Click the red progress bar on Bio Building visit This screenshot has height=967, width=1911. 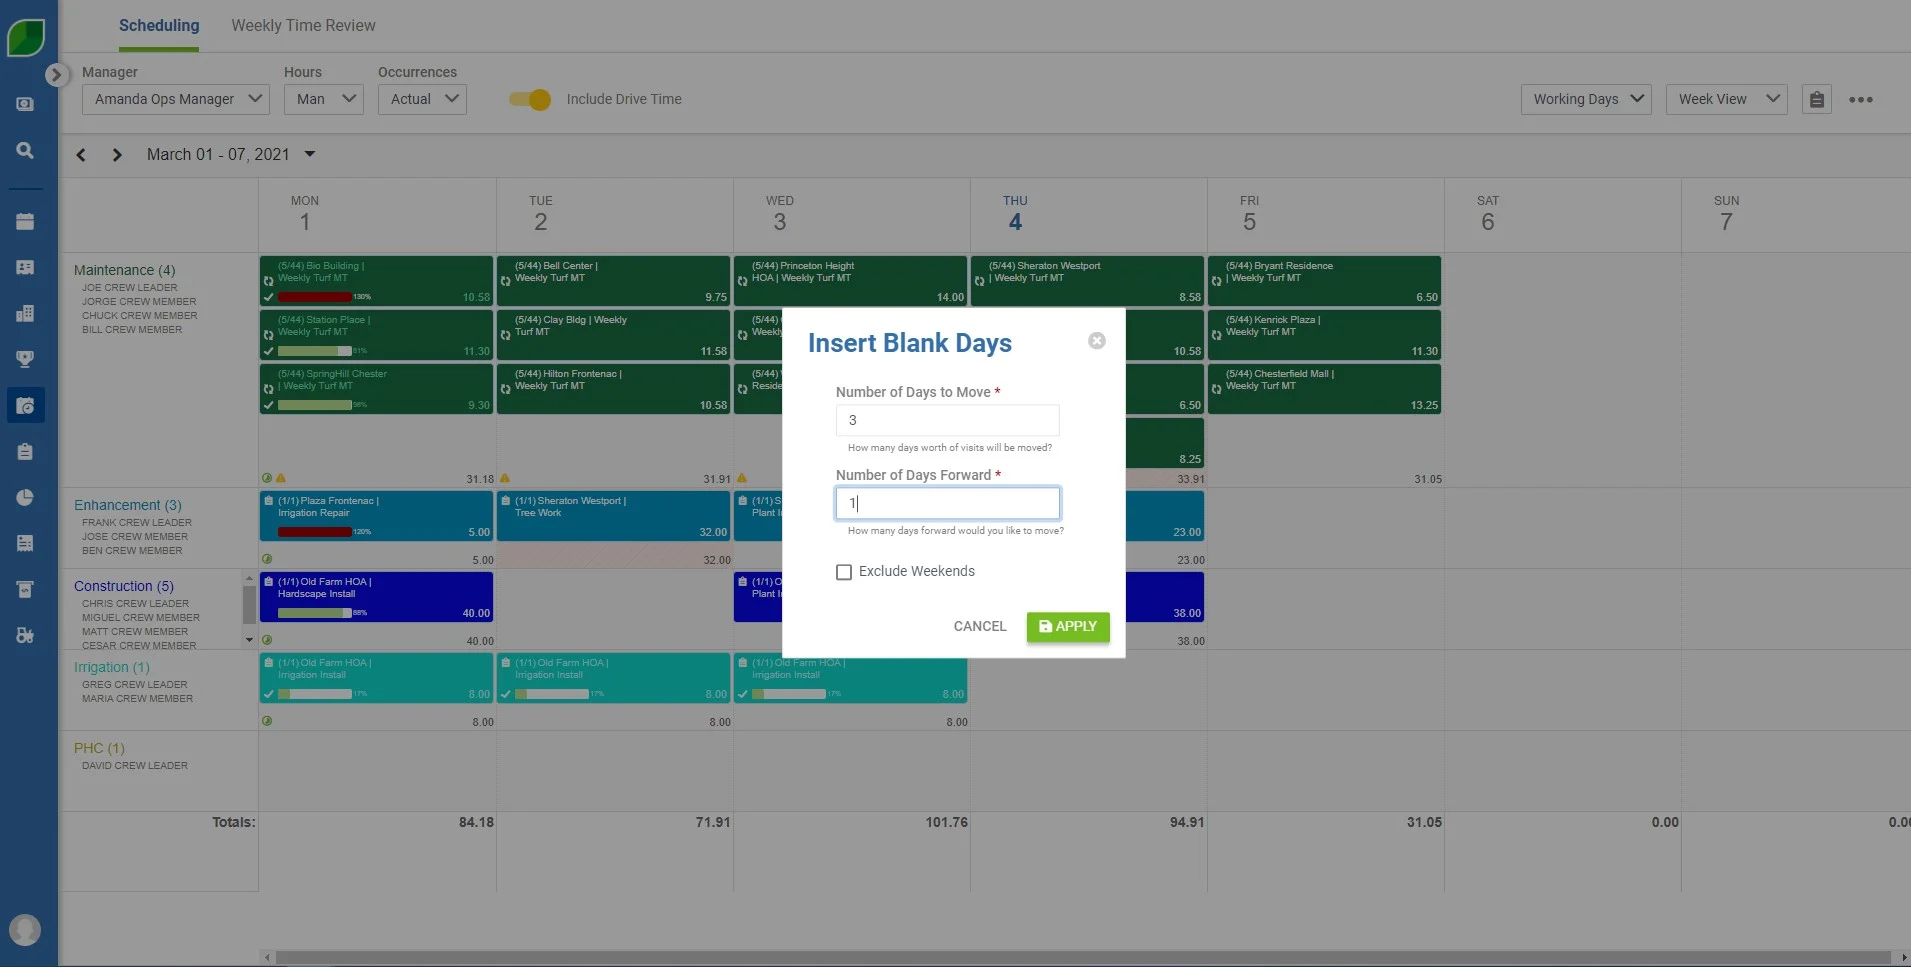coord(315,297)
